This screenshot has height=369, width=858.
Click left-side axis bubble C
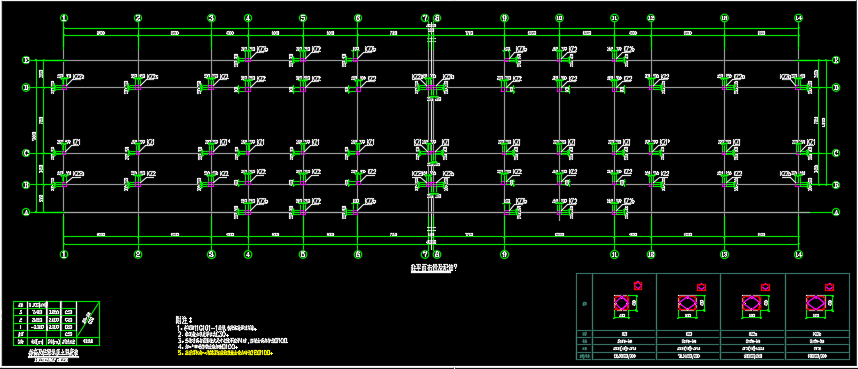click(x=25, y=153)
